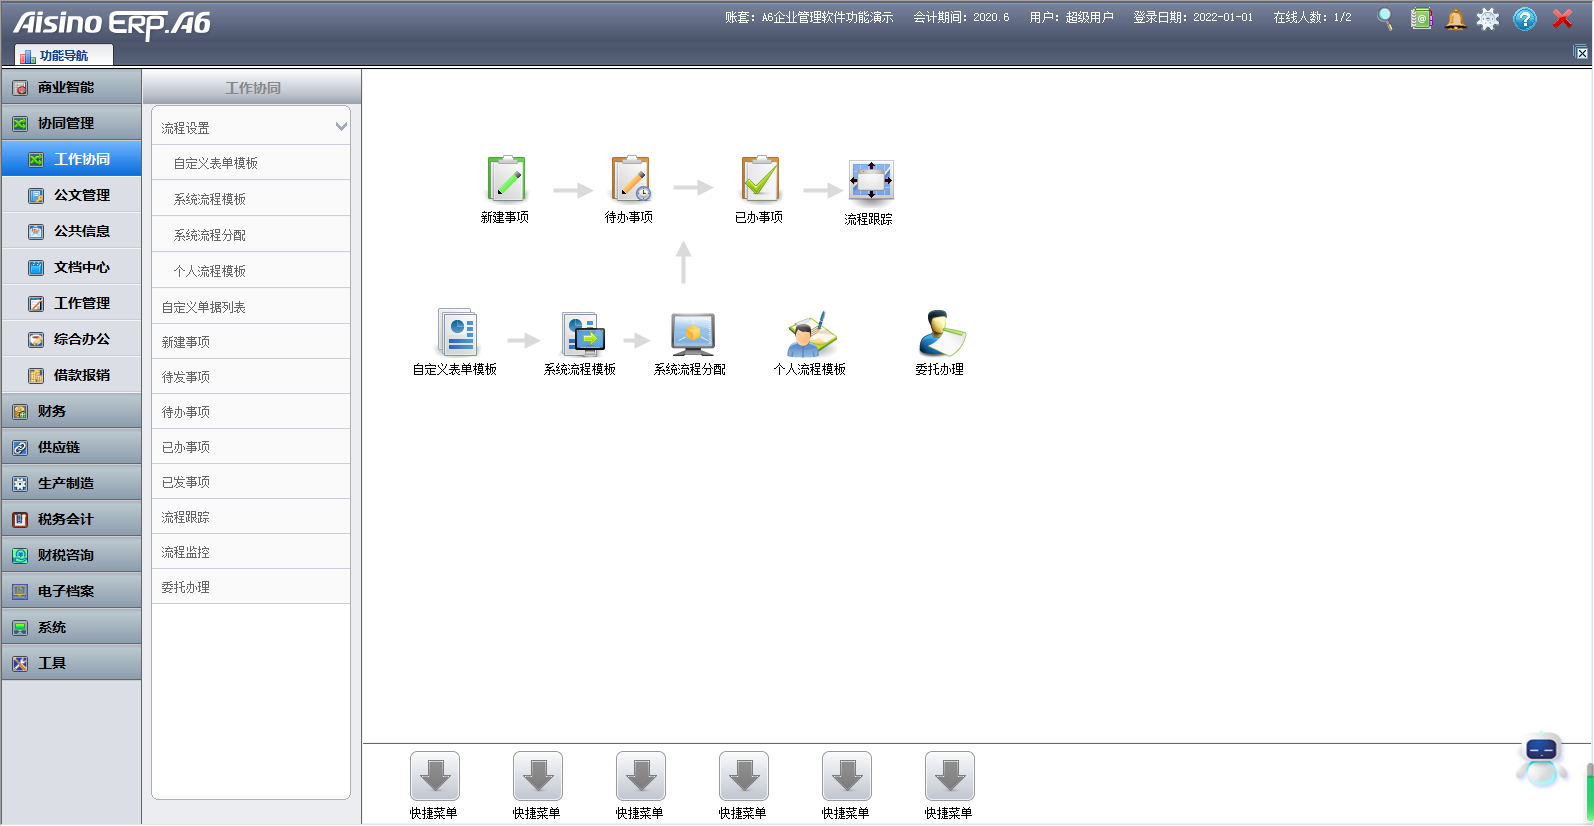
Task: Switch to the 功能导航 tab
Action: click(63, 55)
